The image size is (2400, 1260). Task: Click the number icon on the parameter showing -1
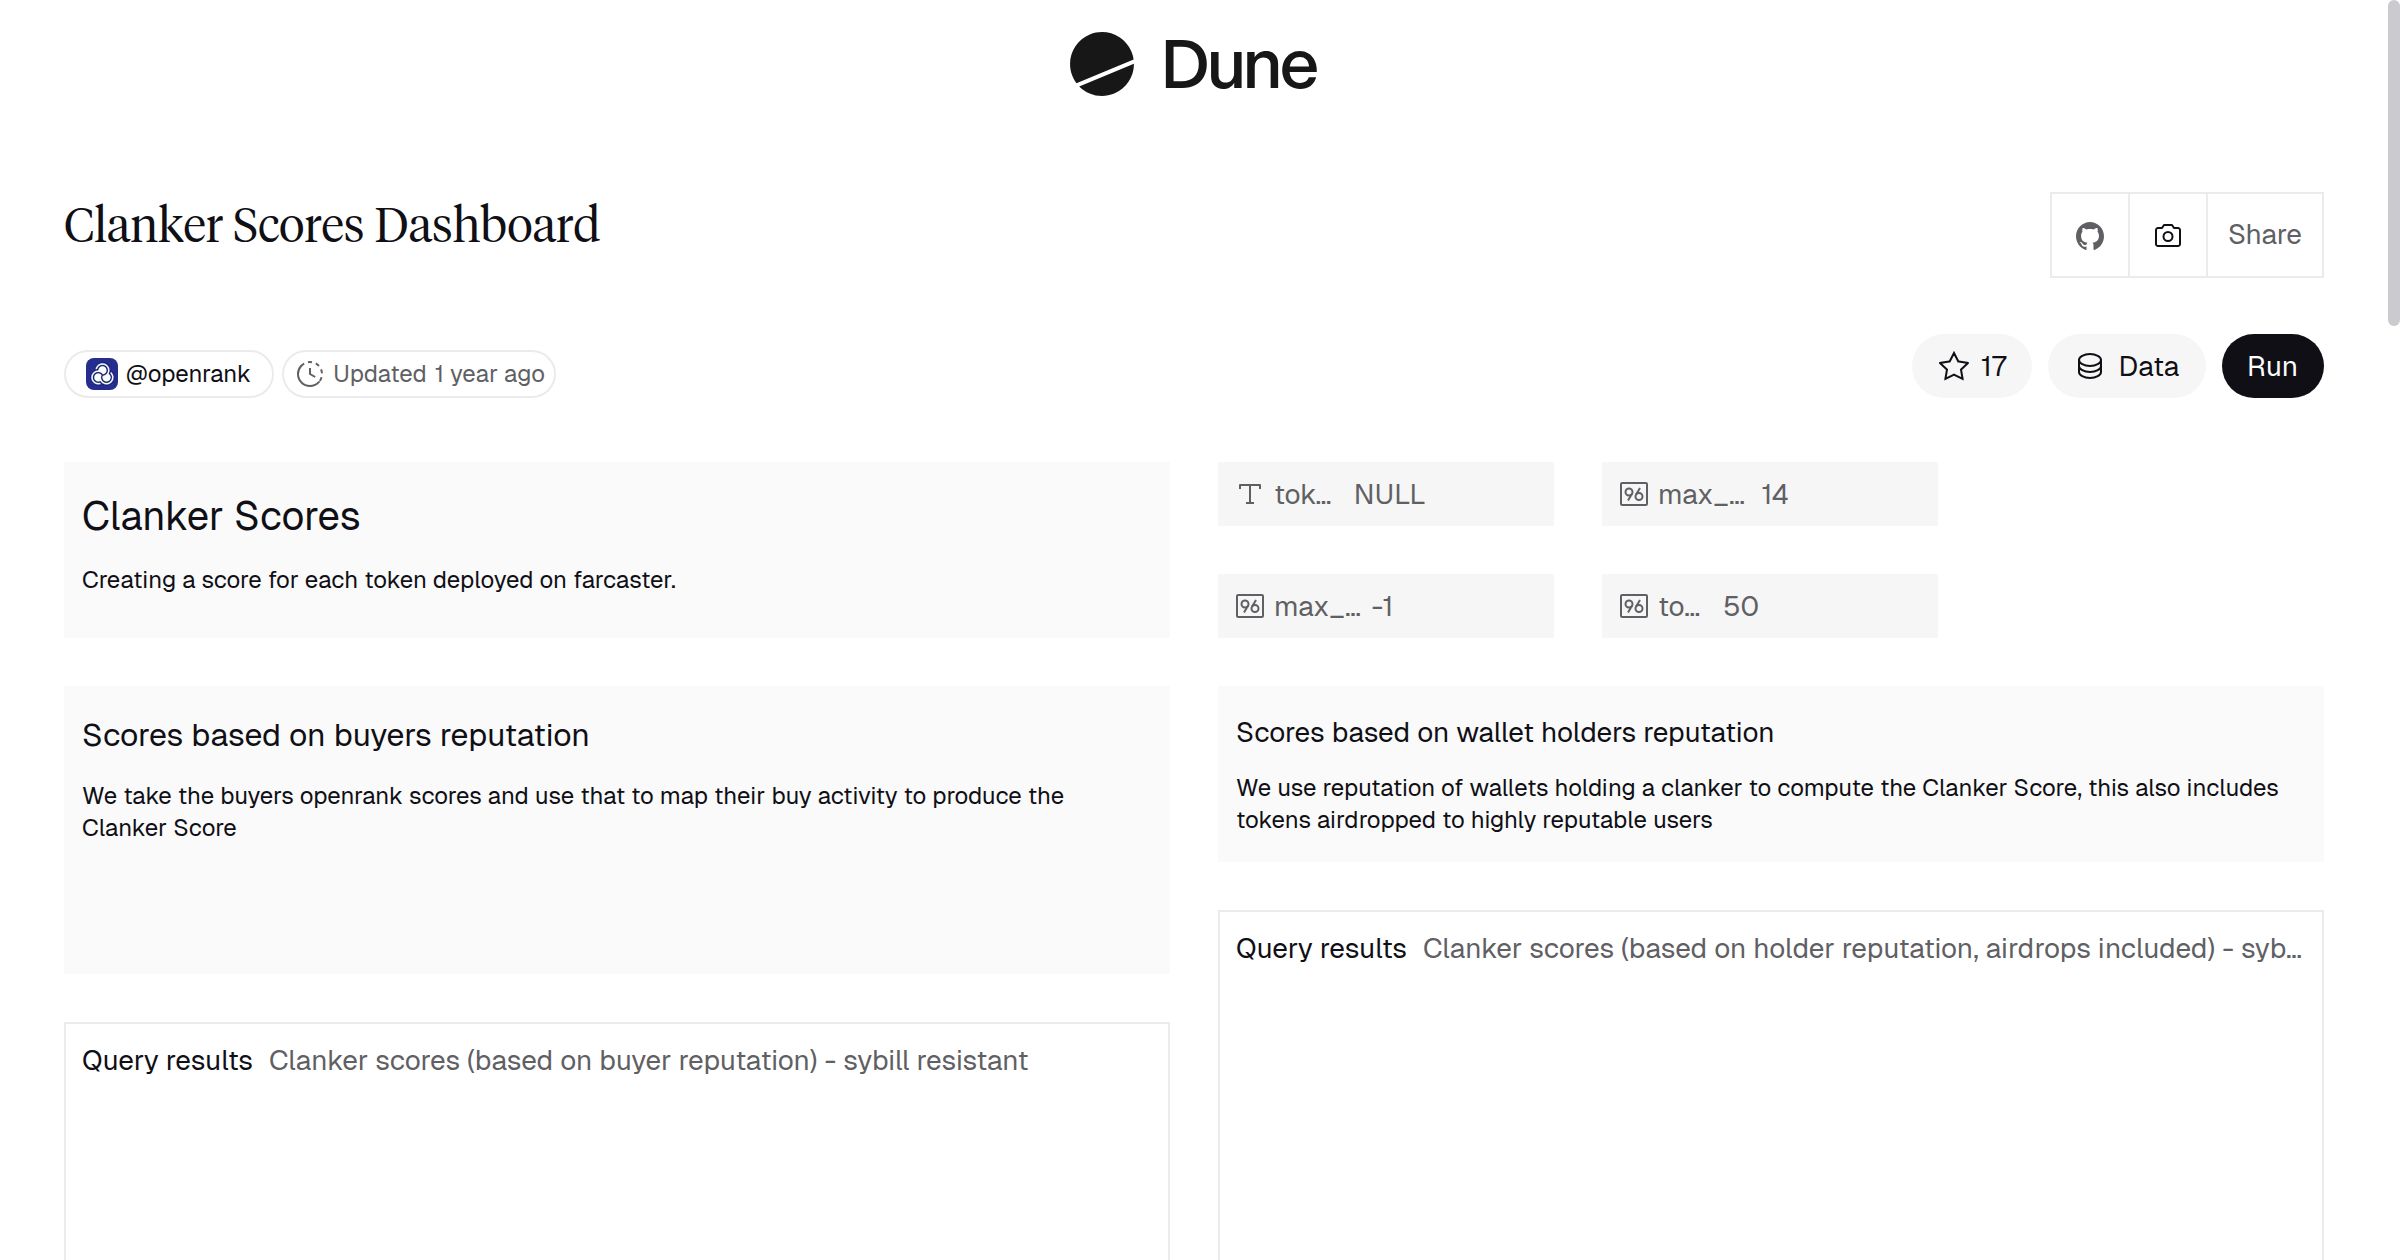point(1248,605)
